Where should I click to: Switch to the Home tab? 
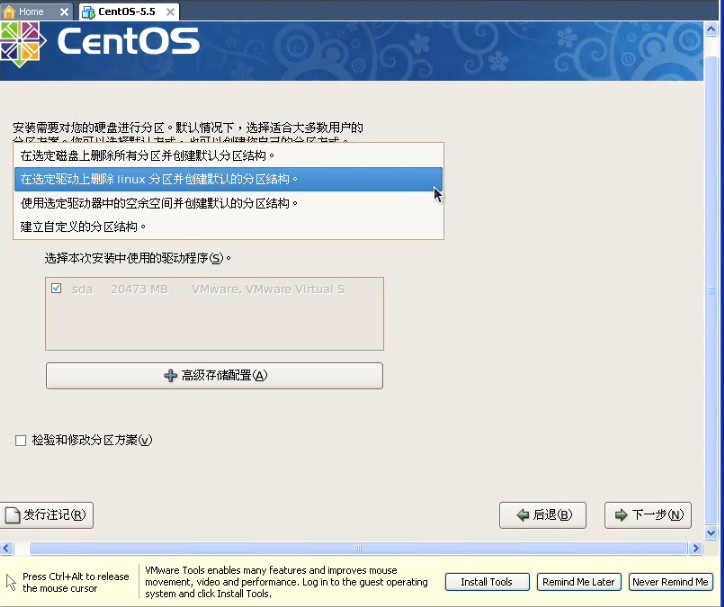pos(37,12)
